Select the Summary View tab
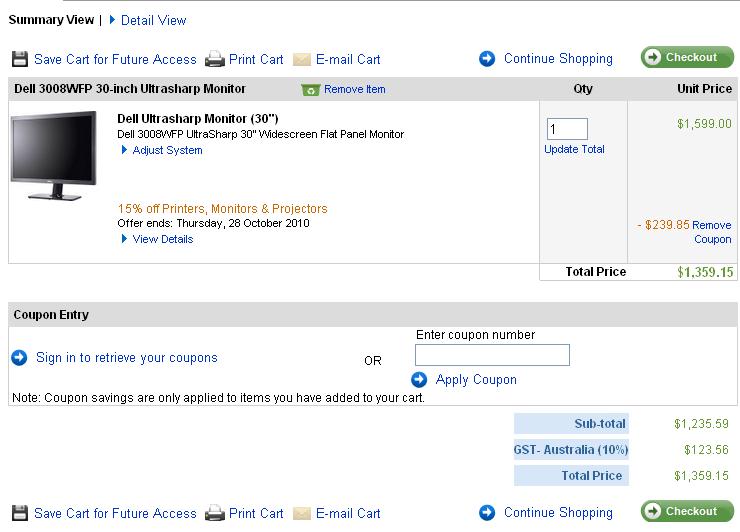Viewport: 740px width, 532px height. pos(51,20)
